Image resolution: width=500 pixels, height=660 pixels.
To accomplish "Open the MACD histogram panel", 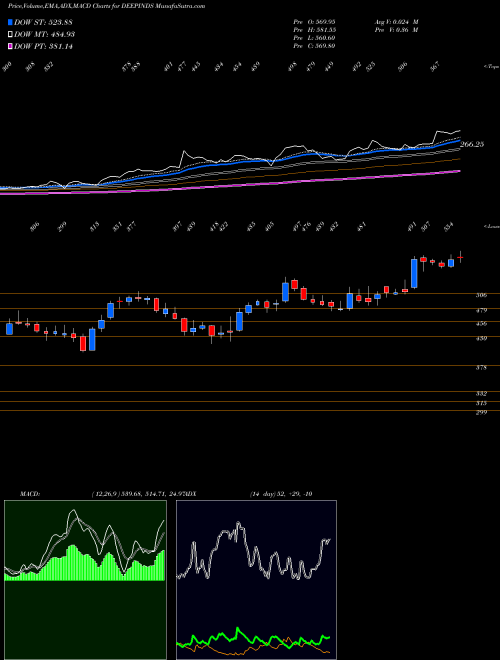I will pyautogui.click(x=85, y=580).
